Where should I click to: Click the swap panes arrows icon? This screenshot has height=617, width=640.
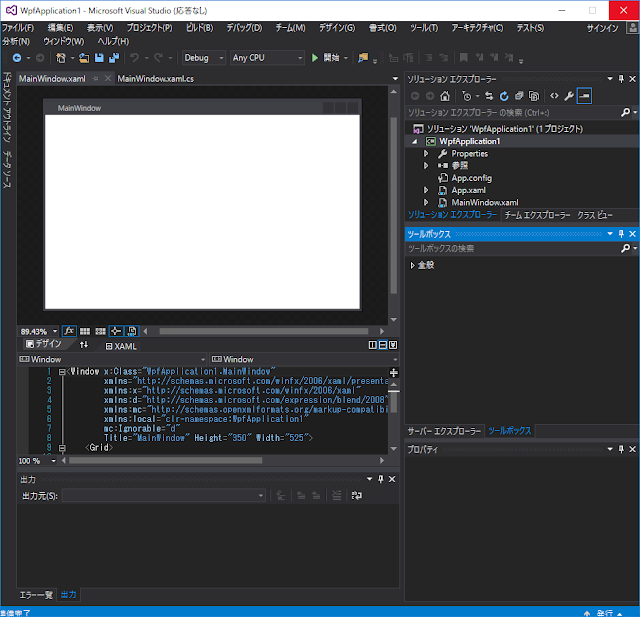click(x=84, y=345)
